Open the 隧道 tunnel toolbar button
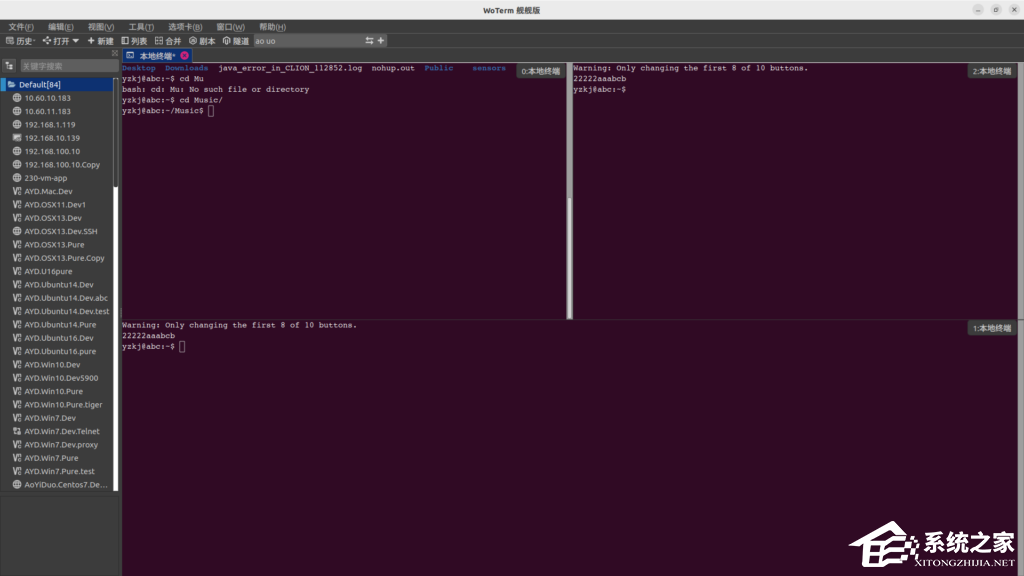The height and width of the screenshot is (576, 1024). (x=236, y=40)
